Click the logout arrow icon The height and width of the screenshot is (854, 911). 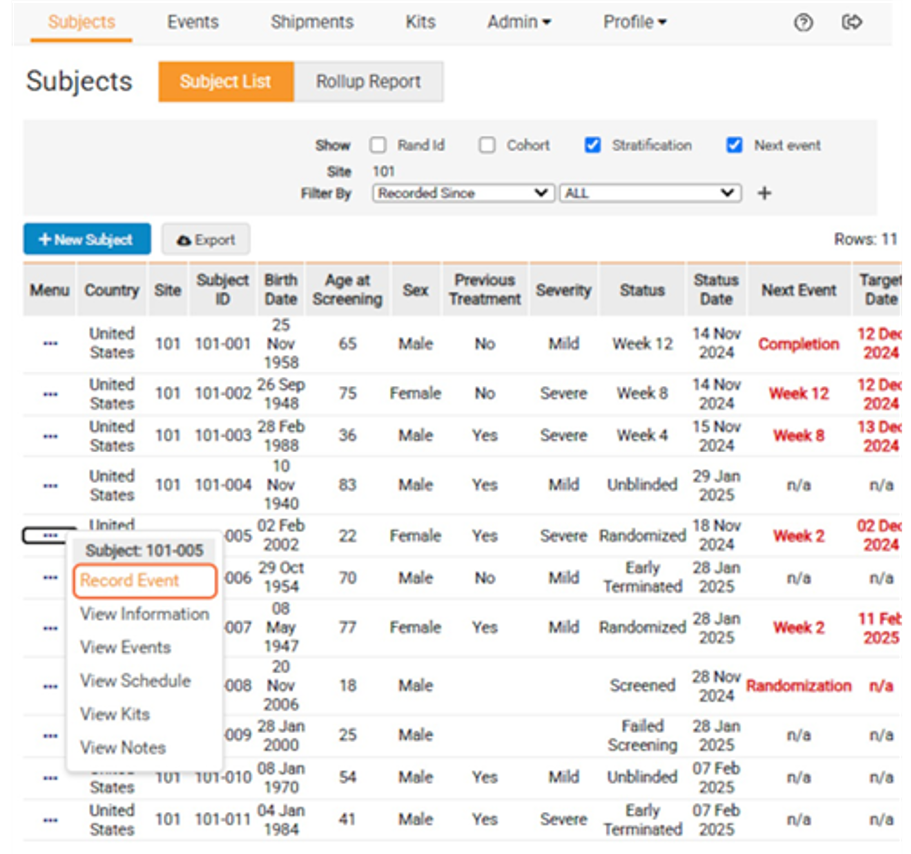click(852, 22)
